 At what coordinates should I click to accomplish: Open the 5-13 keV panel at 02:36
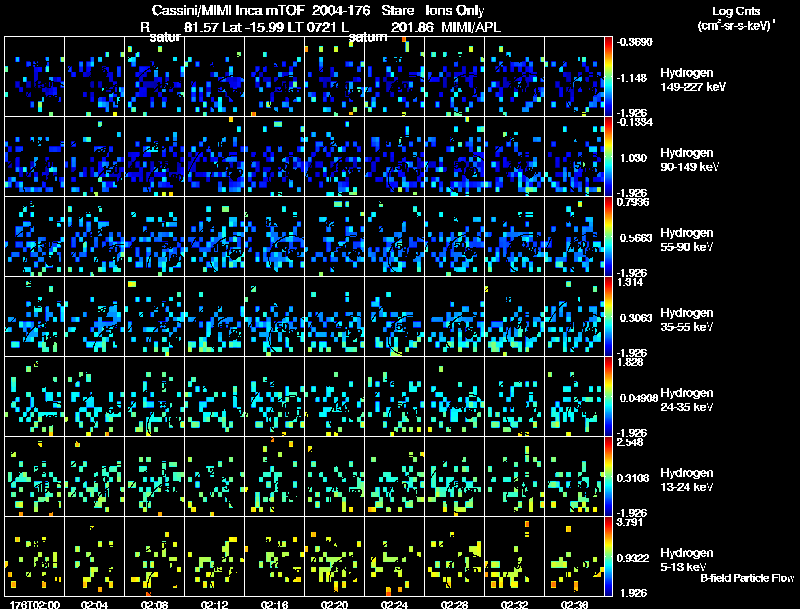[574, 557]
